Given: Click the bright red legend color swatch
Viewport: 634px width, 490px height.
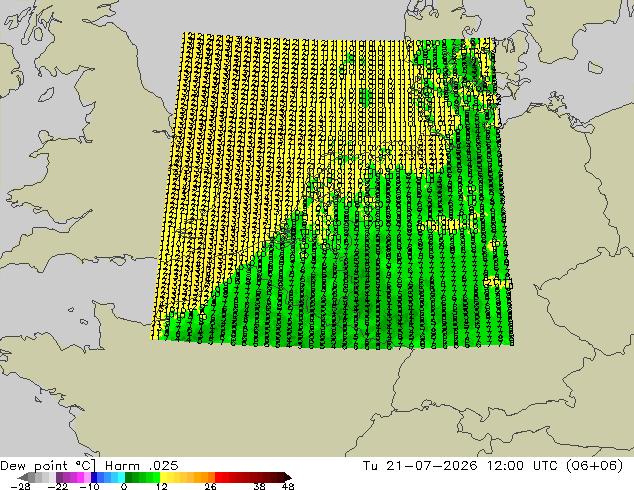Looking at the screenshot, I should point(218,477).
